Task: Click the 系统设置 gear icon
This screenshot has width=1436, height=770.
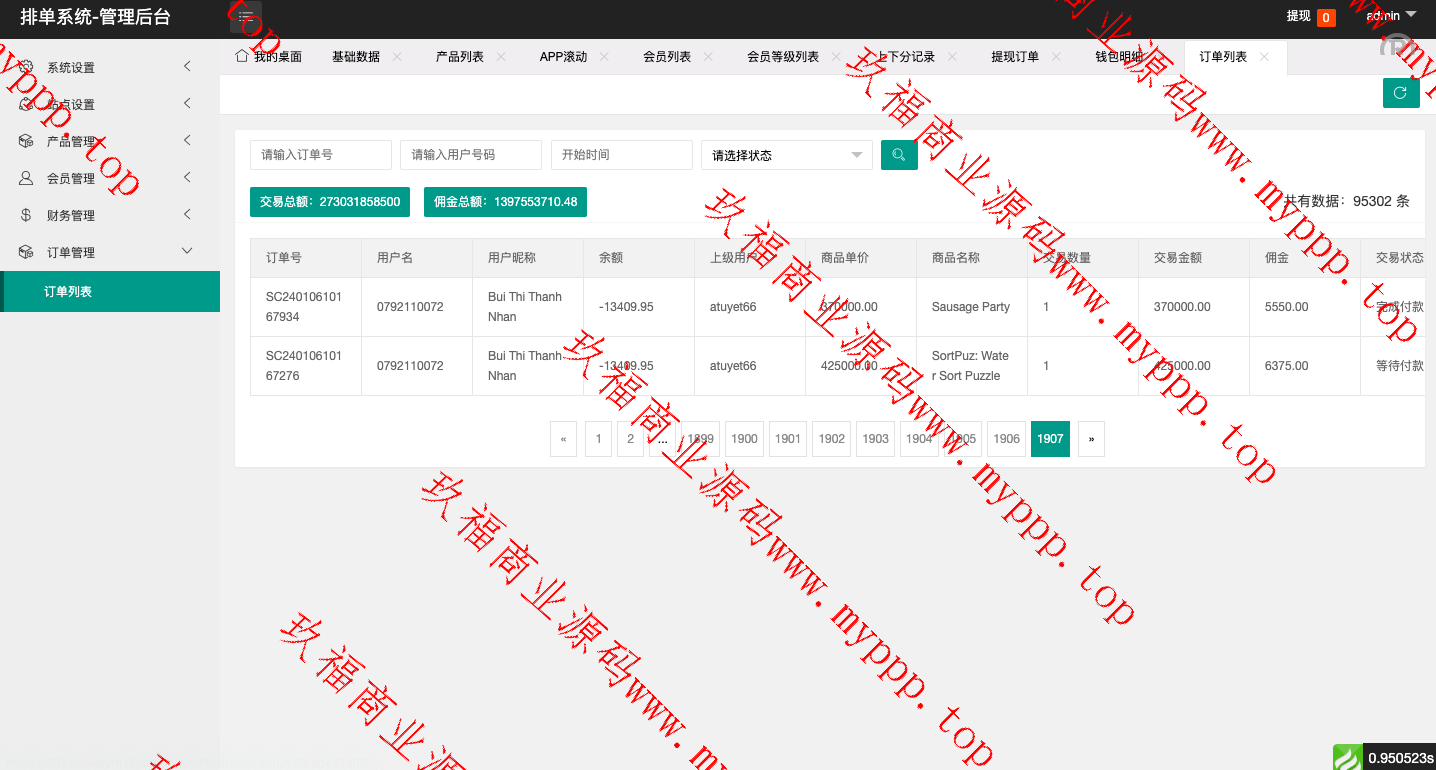Action: click(x=26, y=67)
